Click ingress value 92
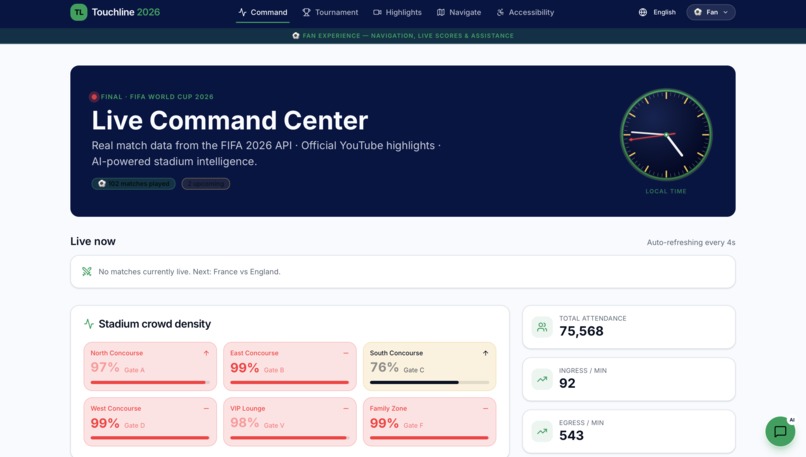 (567, 383)
